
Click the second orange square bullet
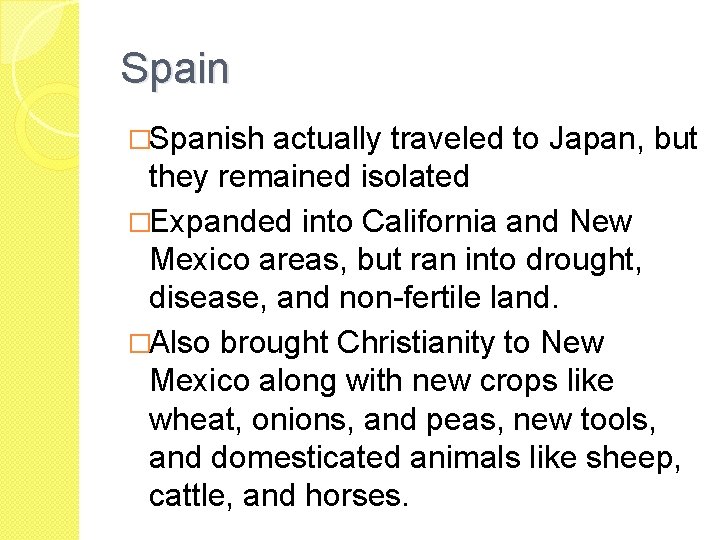[139, 223]
